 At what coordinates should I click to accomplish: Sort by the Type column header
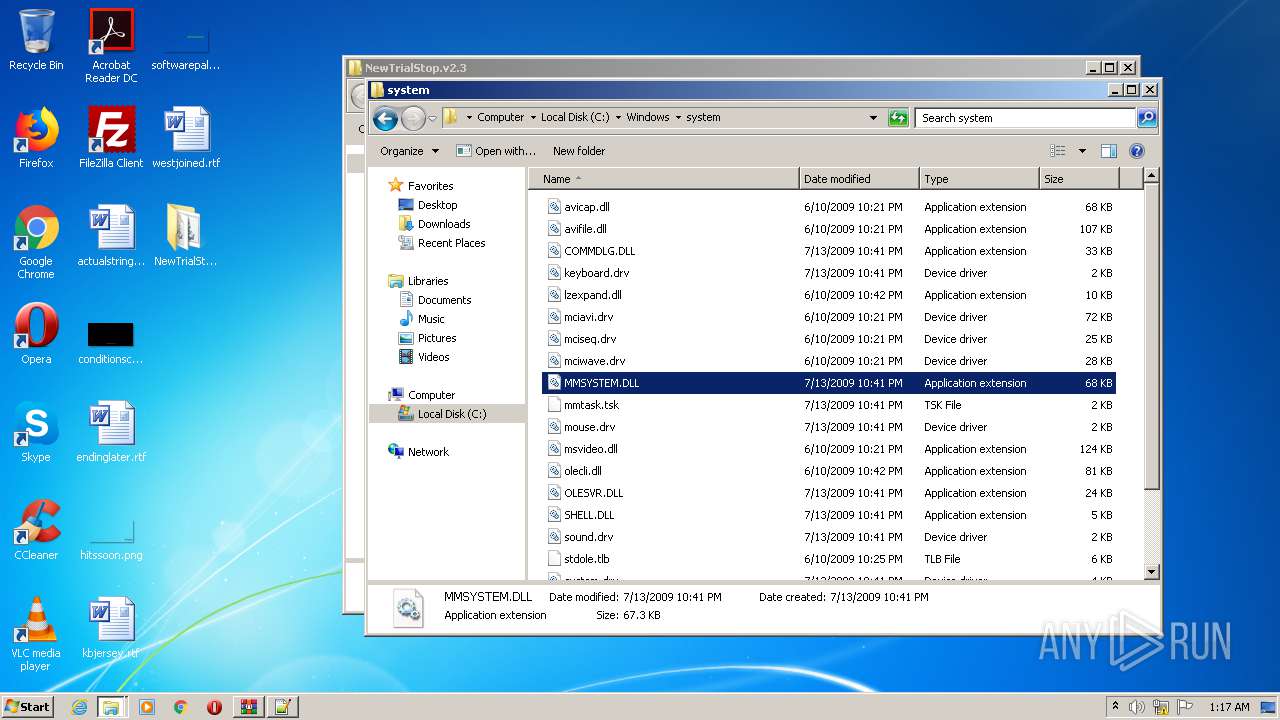[x=979, y=179]
